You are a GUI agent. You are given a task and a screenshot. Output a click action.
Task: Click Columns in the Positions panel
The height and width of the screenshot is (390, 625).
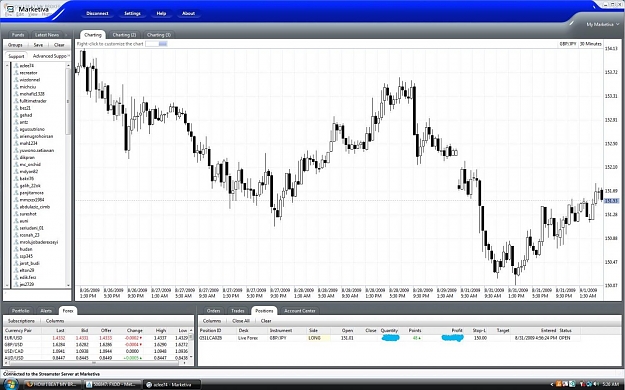[x=212, y=321]
